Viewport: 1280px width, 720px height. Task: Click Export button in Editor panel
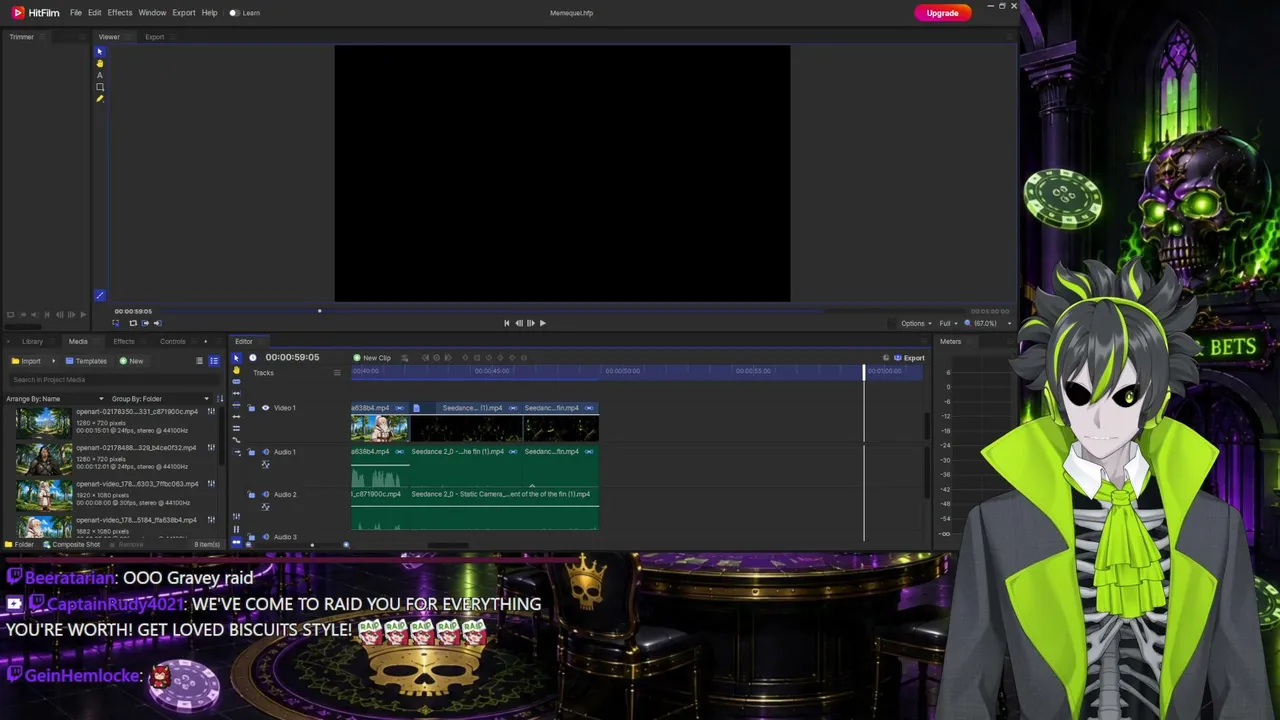tap(909, 358)
